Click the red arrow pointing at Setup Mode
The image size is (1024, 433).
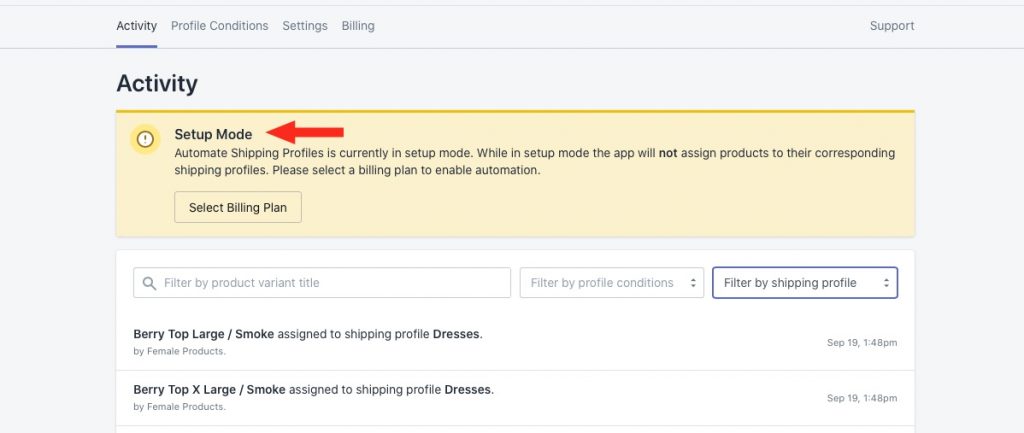(306, 133)
